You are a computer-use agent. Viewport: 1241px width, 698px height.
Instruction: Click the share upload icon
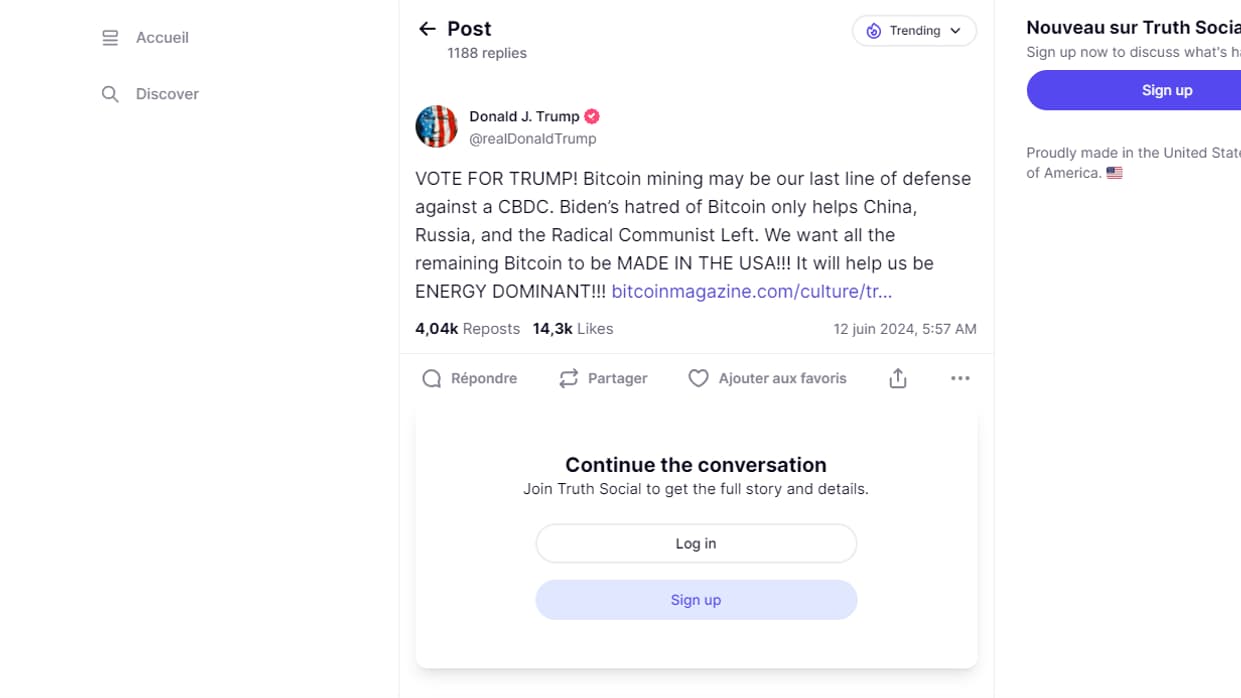(898, 378)
